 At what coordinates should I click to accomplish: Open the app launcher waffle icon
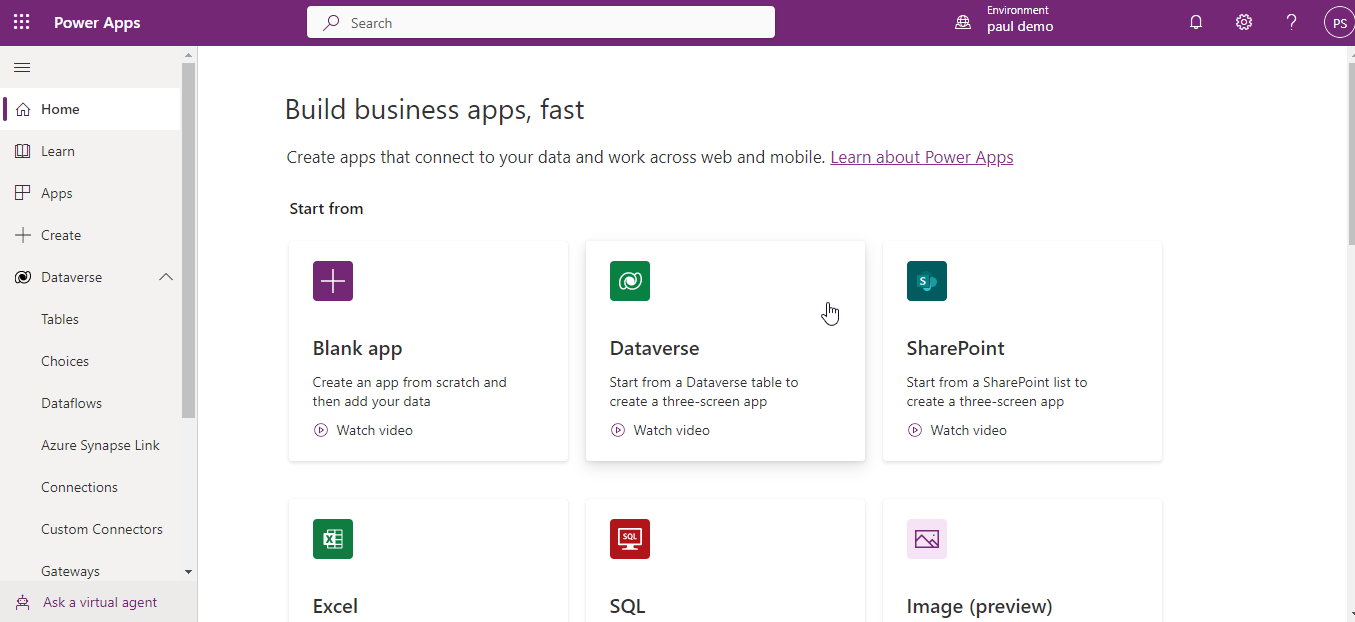click(x=21, y=22)
